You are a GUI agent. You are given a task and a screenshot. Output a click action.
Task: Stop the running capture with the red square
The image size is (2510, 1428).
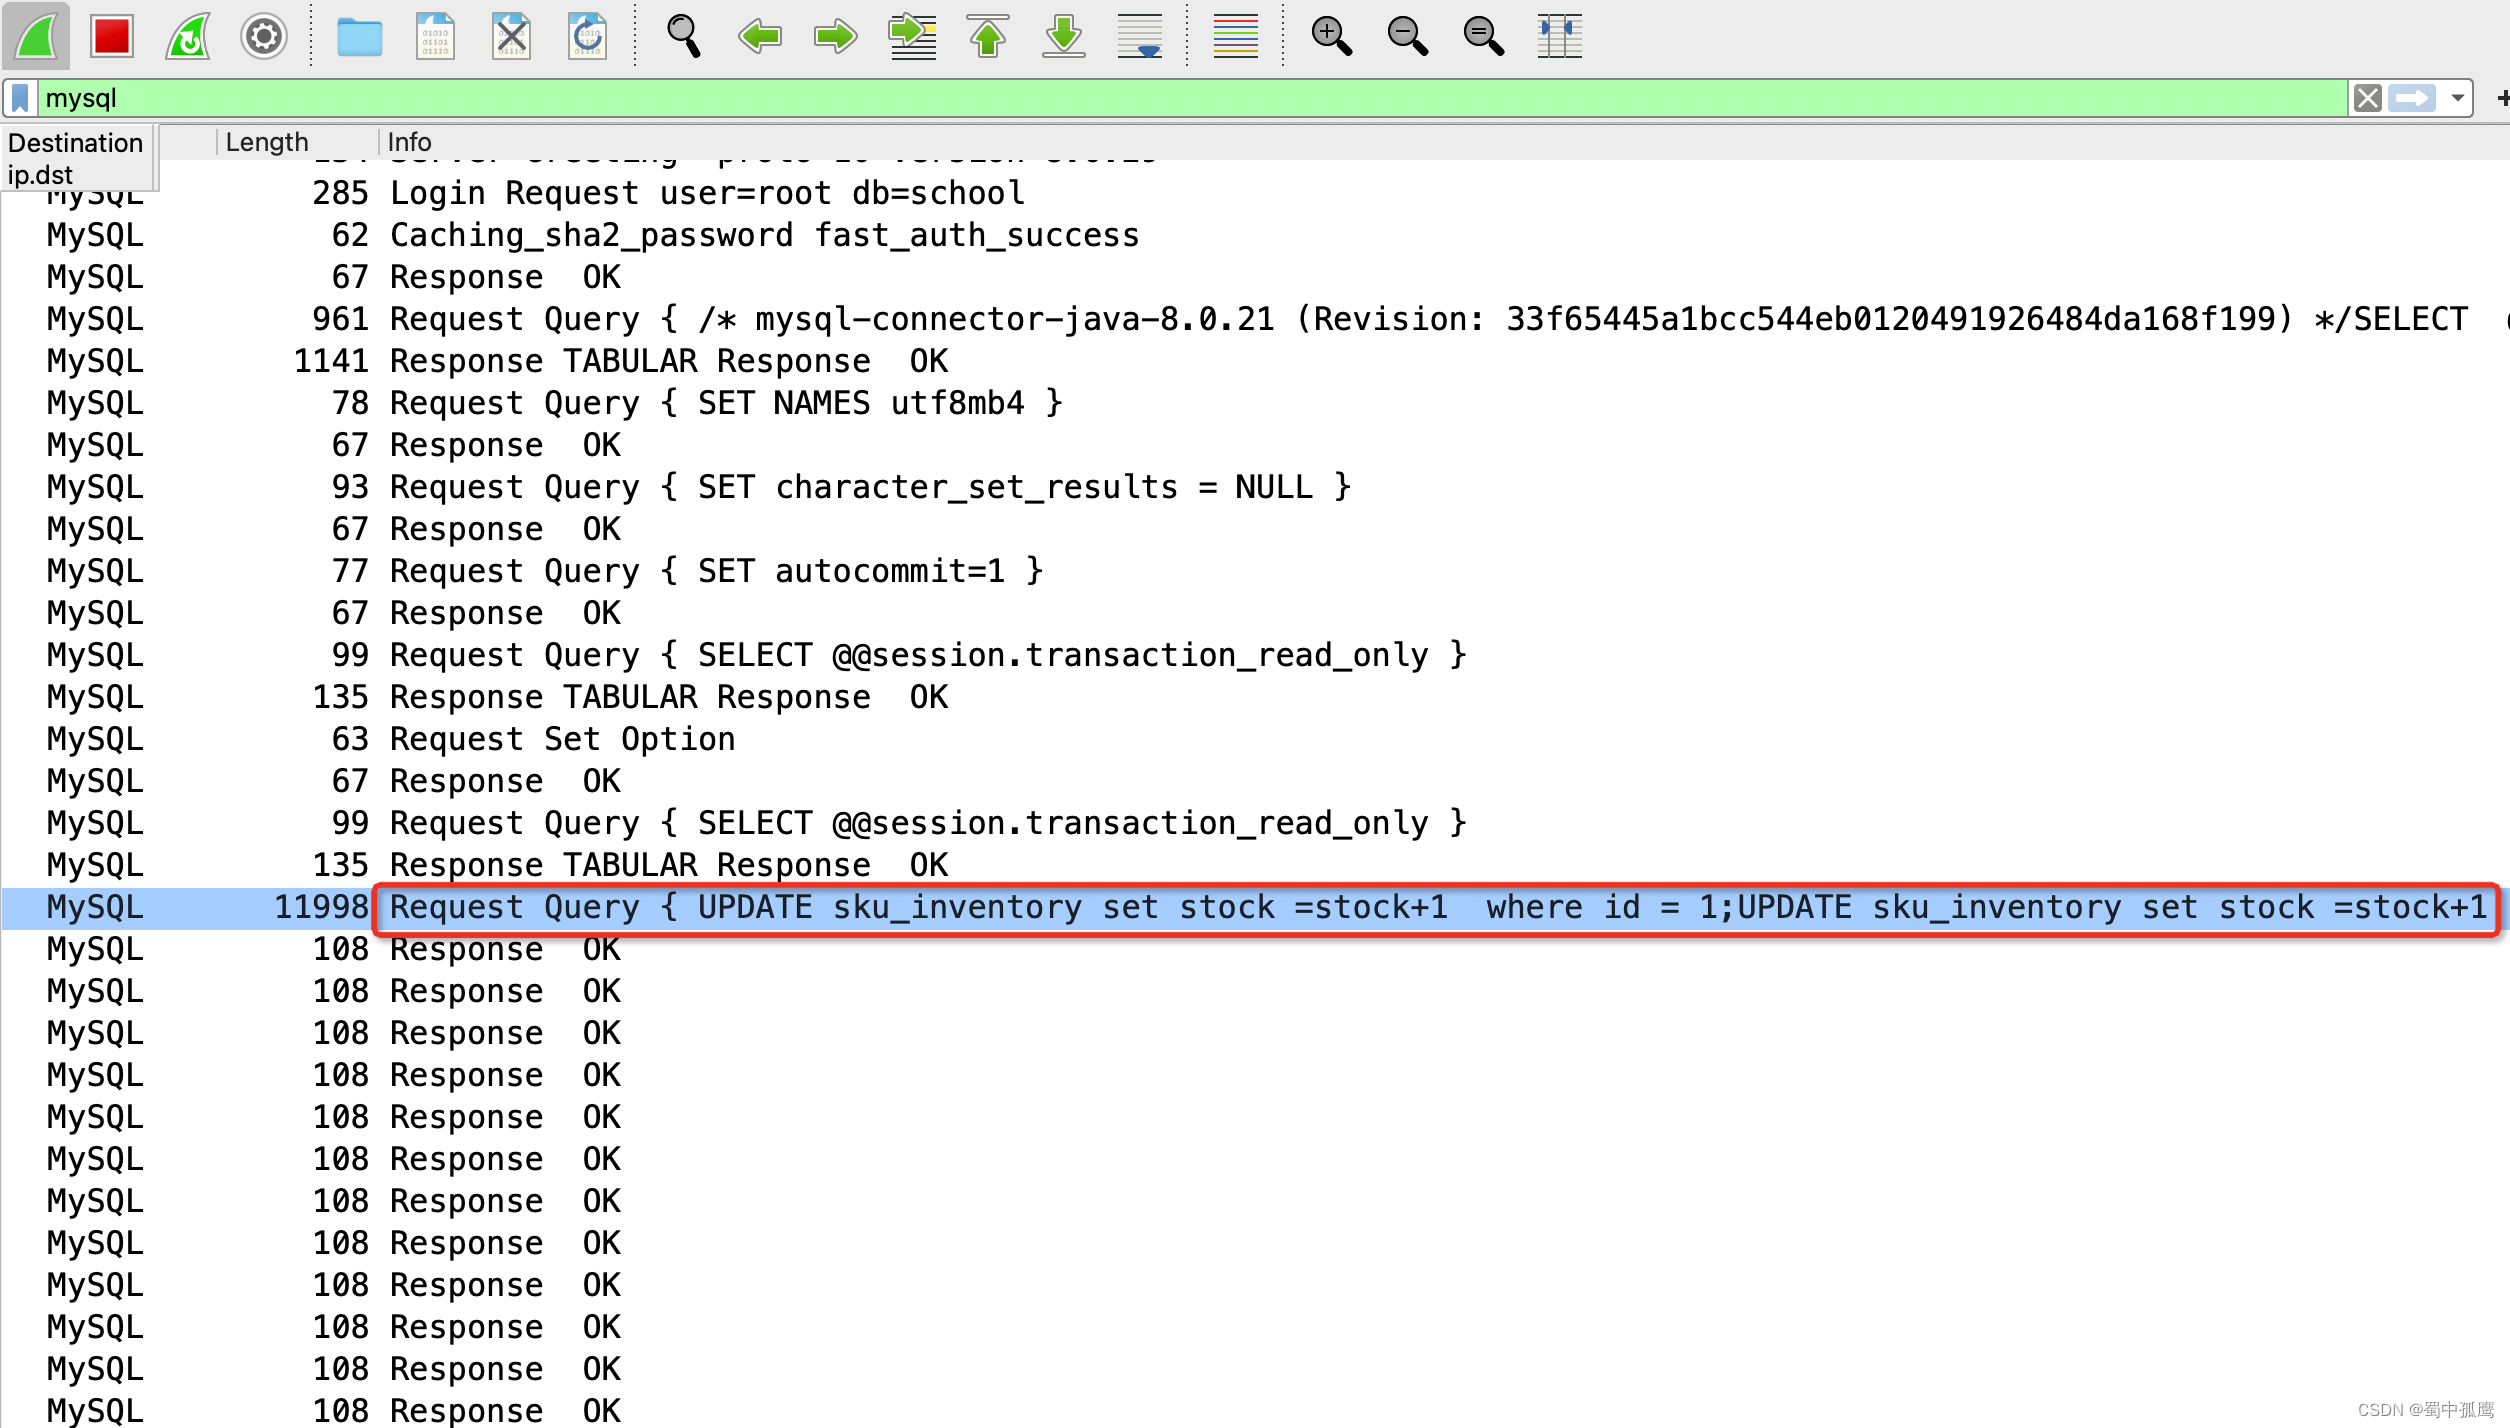[x=111, y=36]
